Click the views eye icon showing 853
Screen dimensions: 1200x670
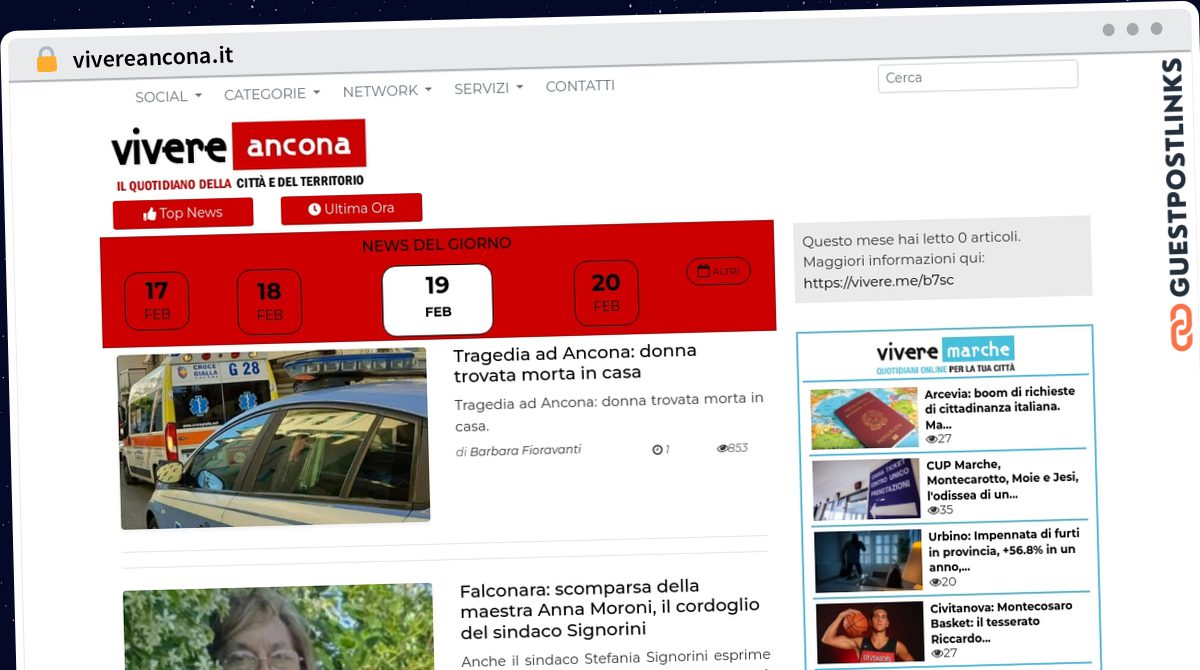(x=722, y=448)
